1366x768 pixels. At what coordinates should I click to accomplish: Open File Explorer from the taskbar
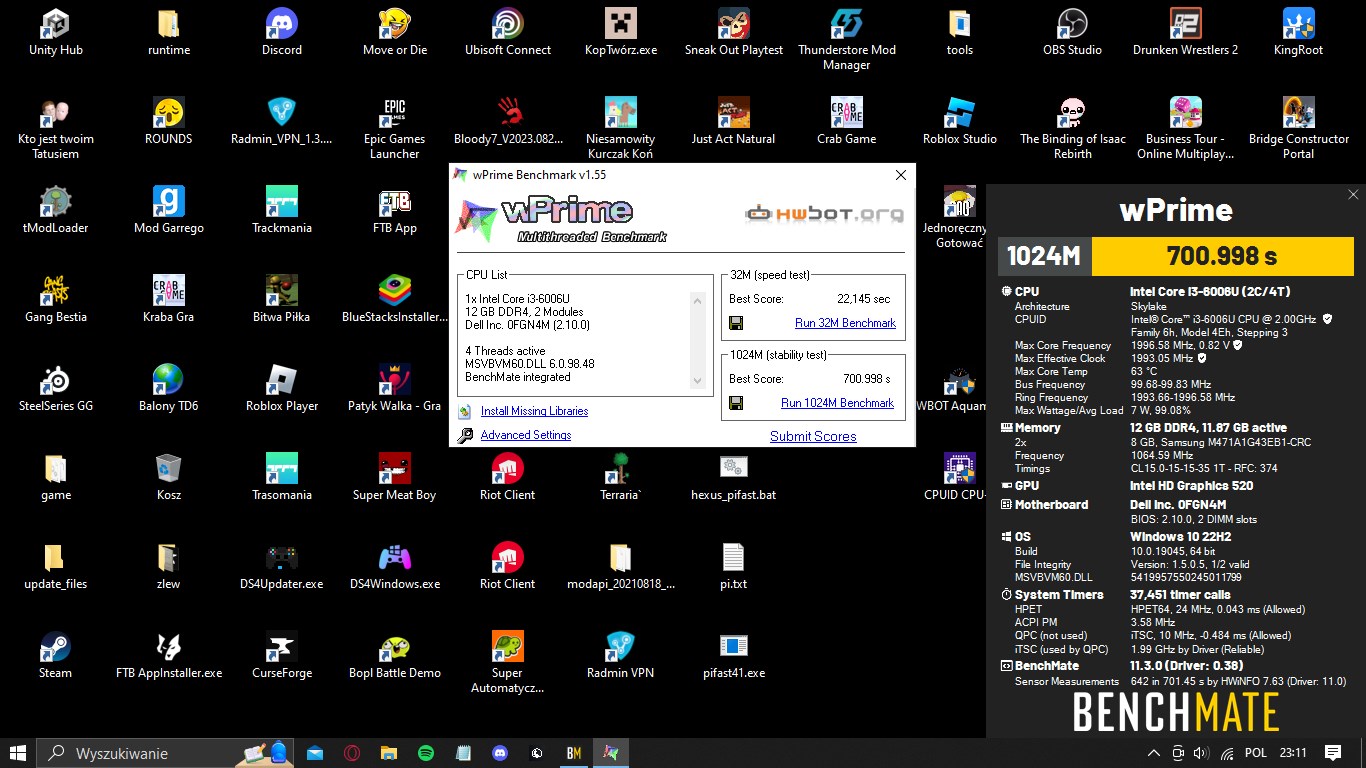(x=388, y=753)
